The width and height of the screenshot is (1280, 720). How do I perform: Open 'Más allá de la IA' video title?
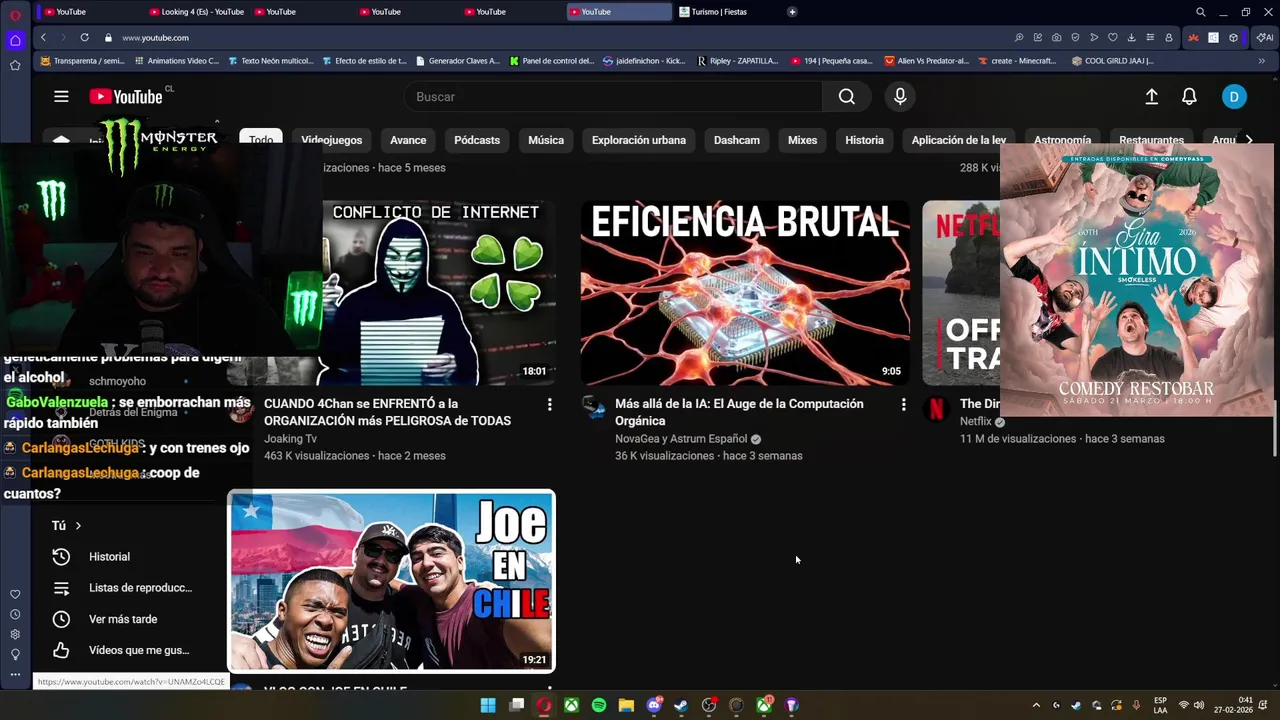pos(739,412)
